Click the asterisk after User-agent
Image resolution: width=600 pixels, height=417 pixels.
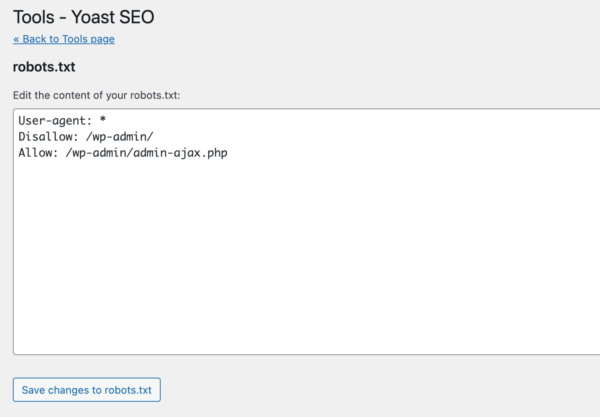click(x=103, y=121)
